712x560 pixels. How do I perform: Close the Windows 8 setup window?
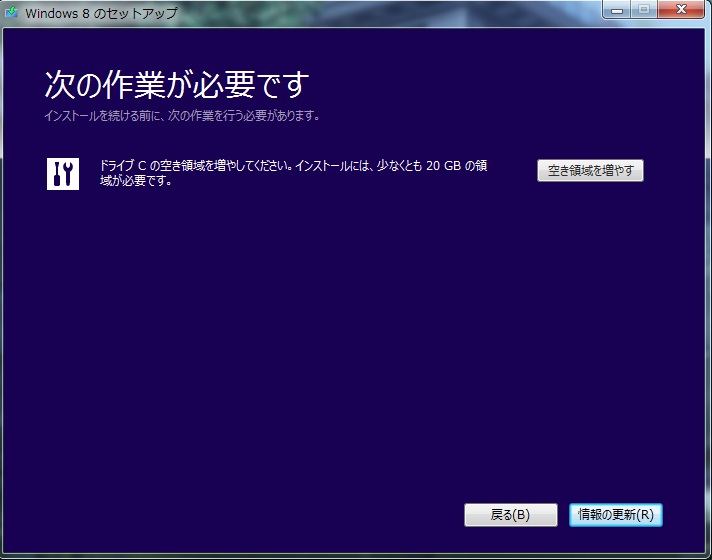coord(681,10)
